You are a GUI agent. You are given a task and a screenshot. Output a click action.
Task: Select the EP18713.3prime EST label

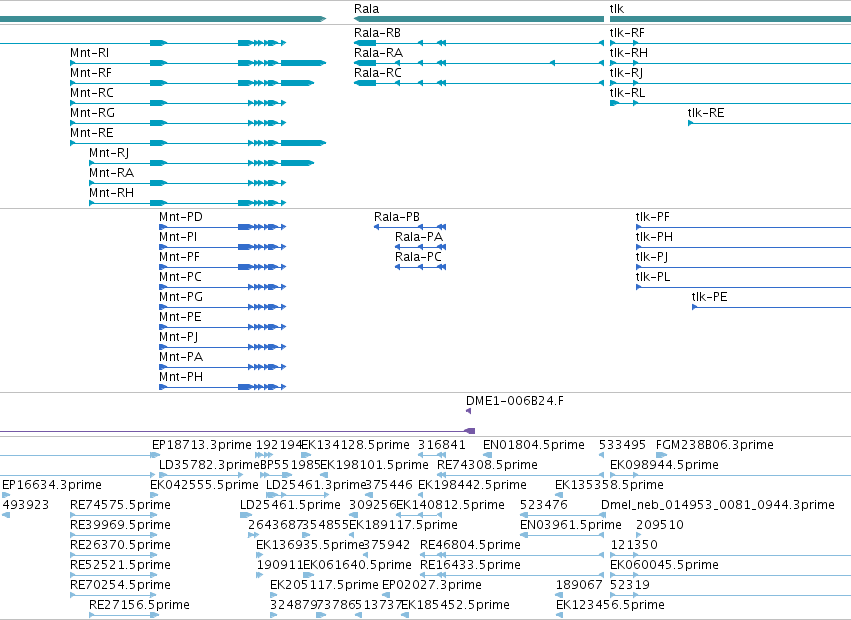pos(202,445)
